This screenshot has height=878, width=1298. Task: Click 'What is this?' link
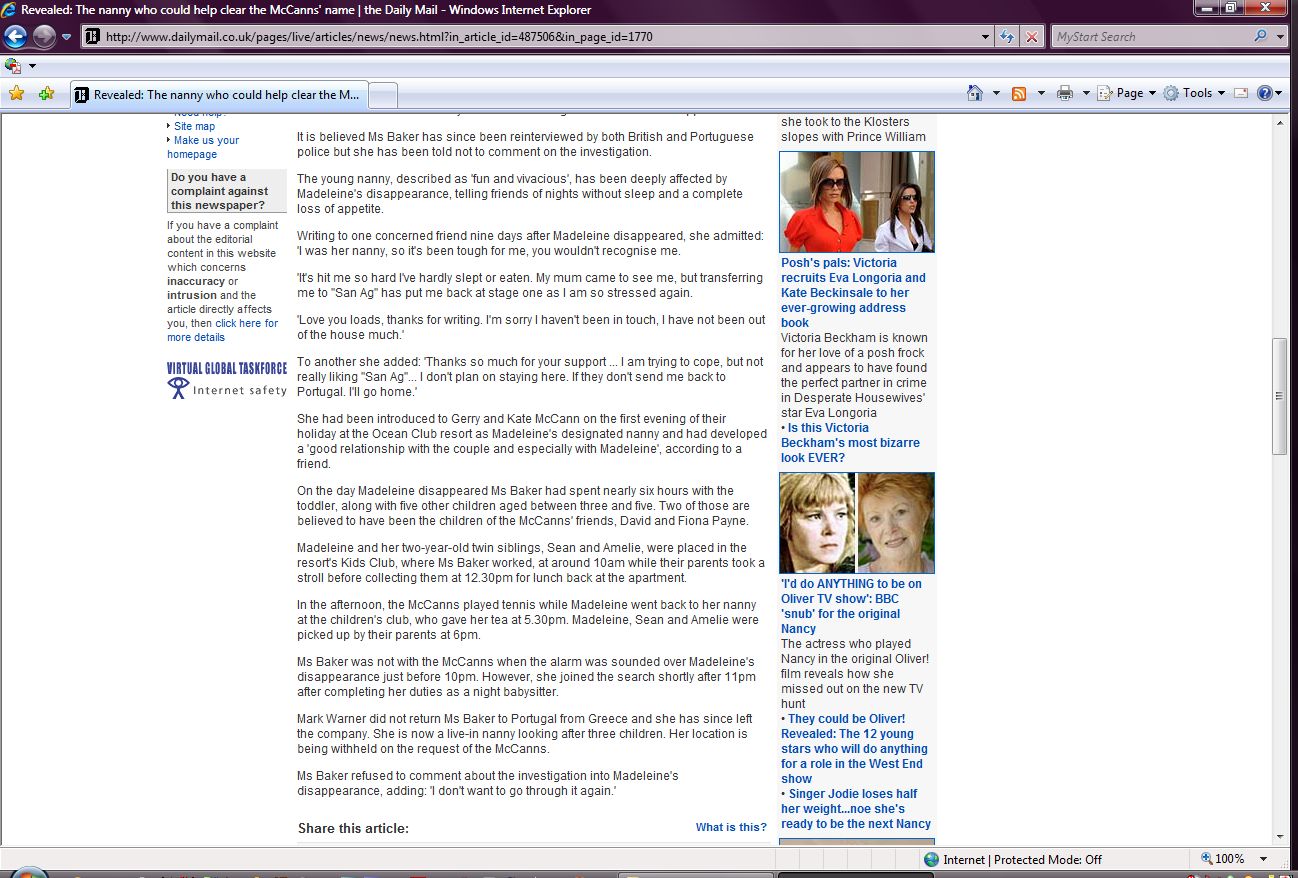point(731,827)
